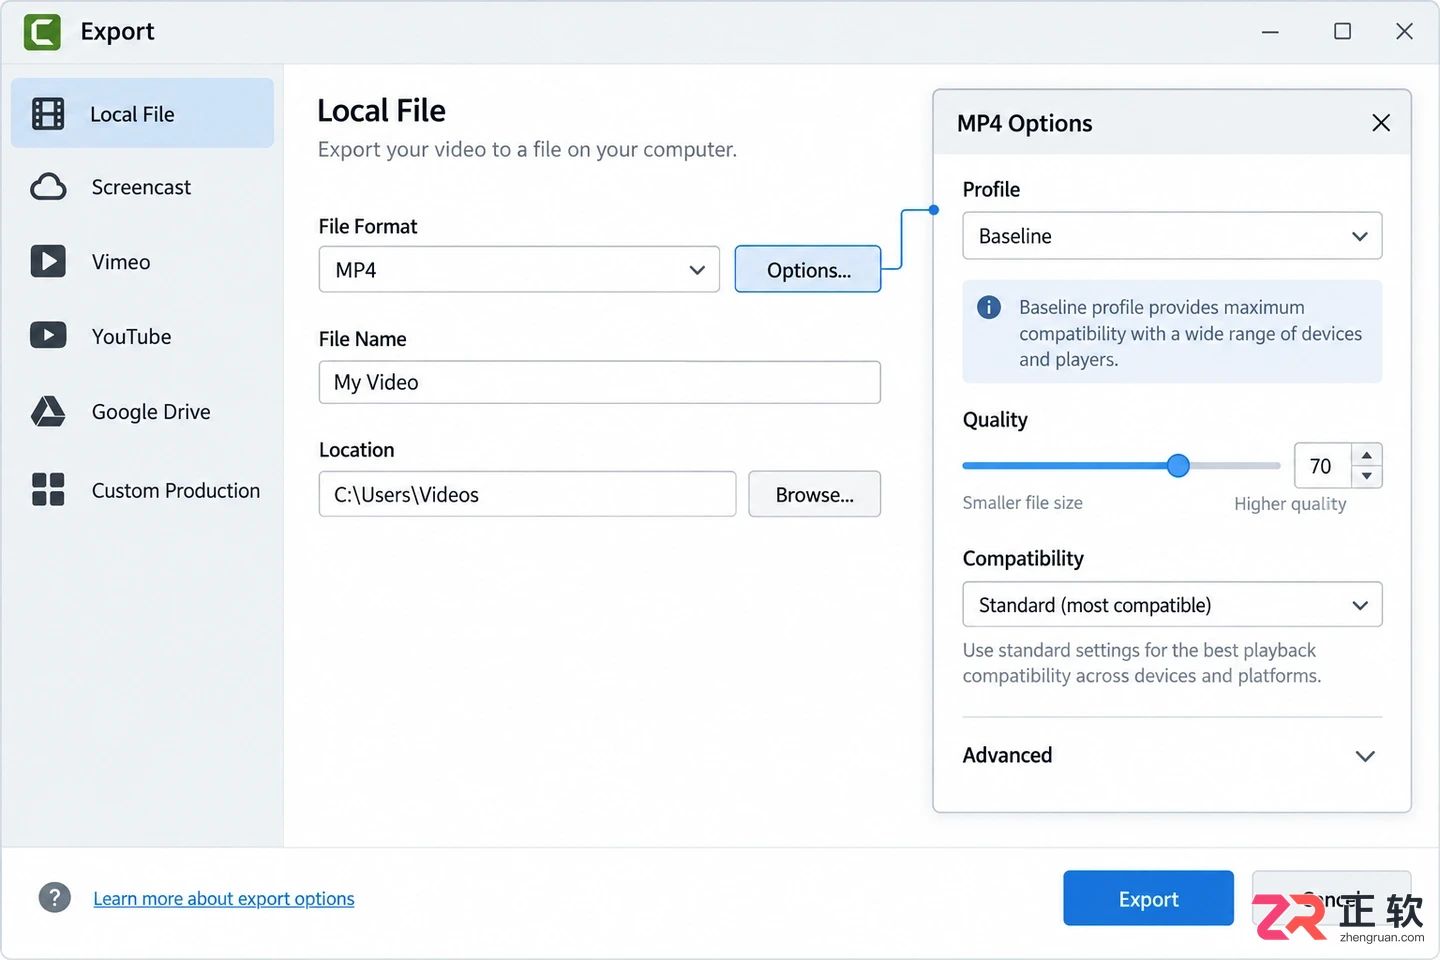Expand the Advanced section
Viewport: 1440px width, 960px height.
1172,755
